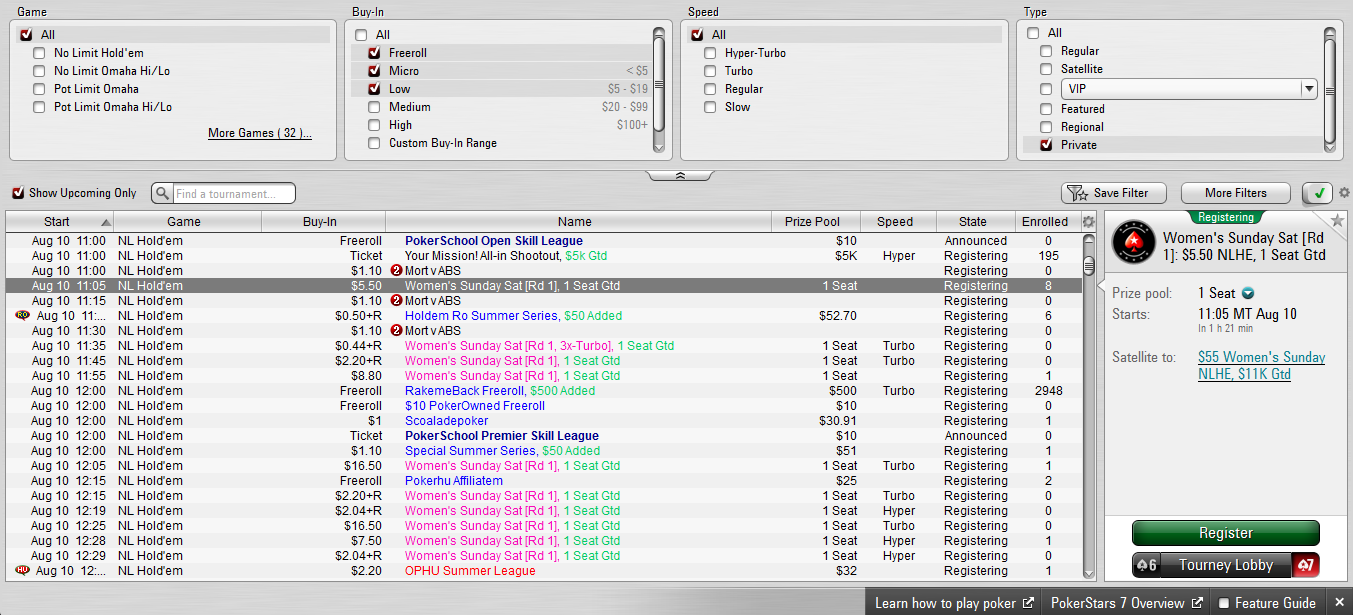Check the Turbo speed filter
The height and width of the screenshot is (615, 1353).
pos(710,71)
